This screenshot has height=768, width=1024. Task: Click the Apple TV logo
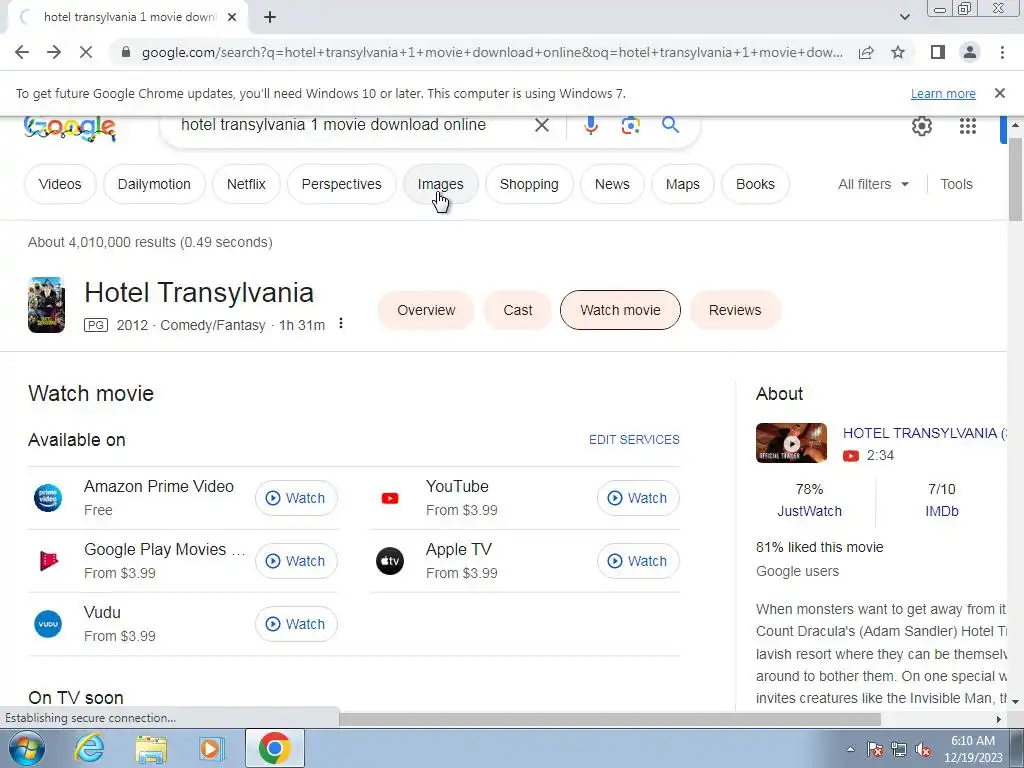(390, 561)
